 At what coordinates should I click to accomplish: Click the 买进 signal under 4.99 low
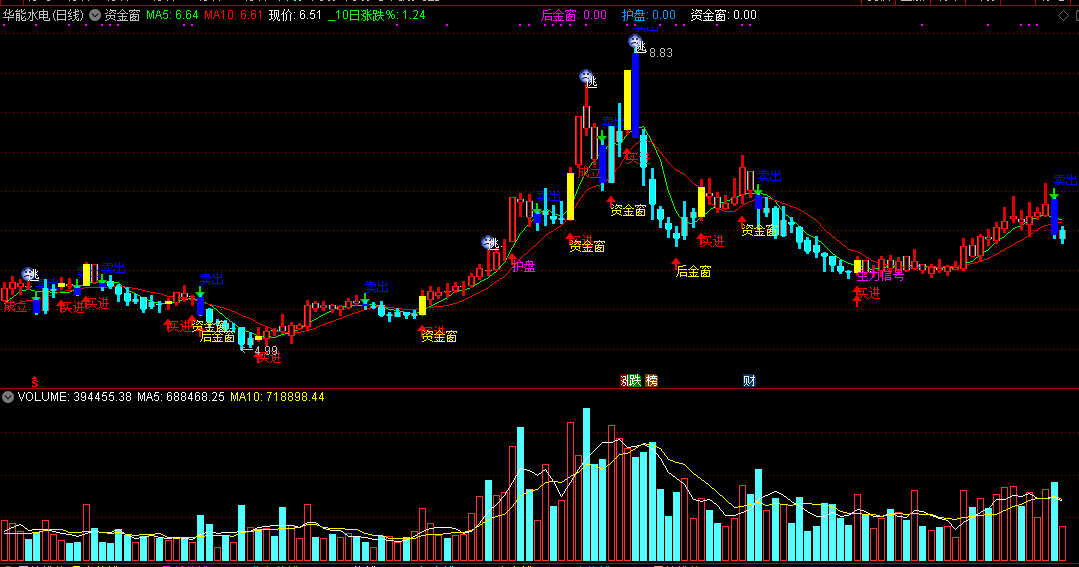click(269, 358)
